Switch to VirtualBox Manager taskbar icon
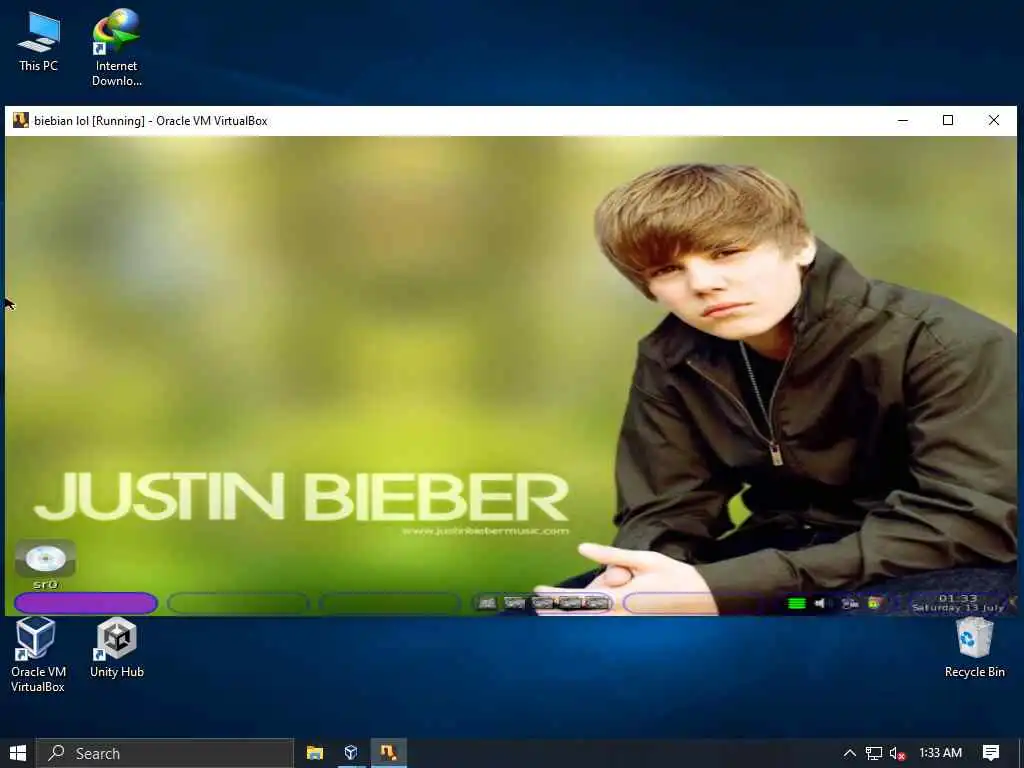 click(x=351, y=753)
